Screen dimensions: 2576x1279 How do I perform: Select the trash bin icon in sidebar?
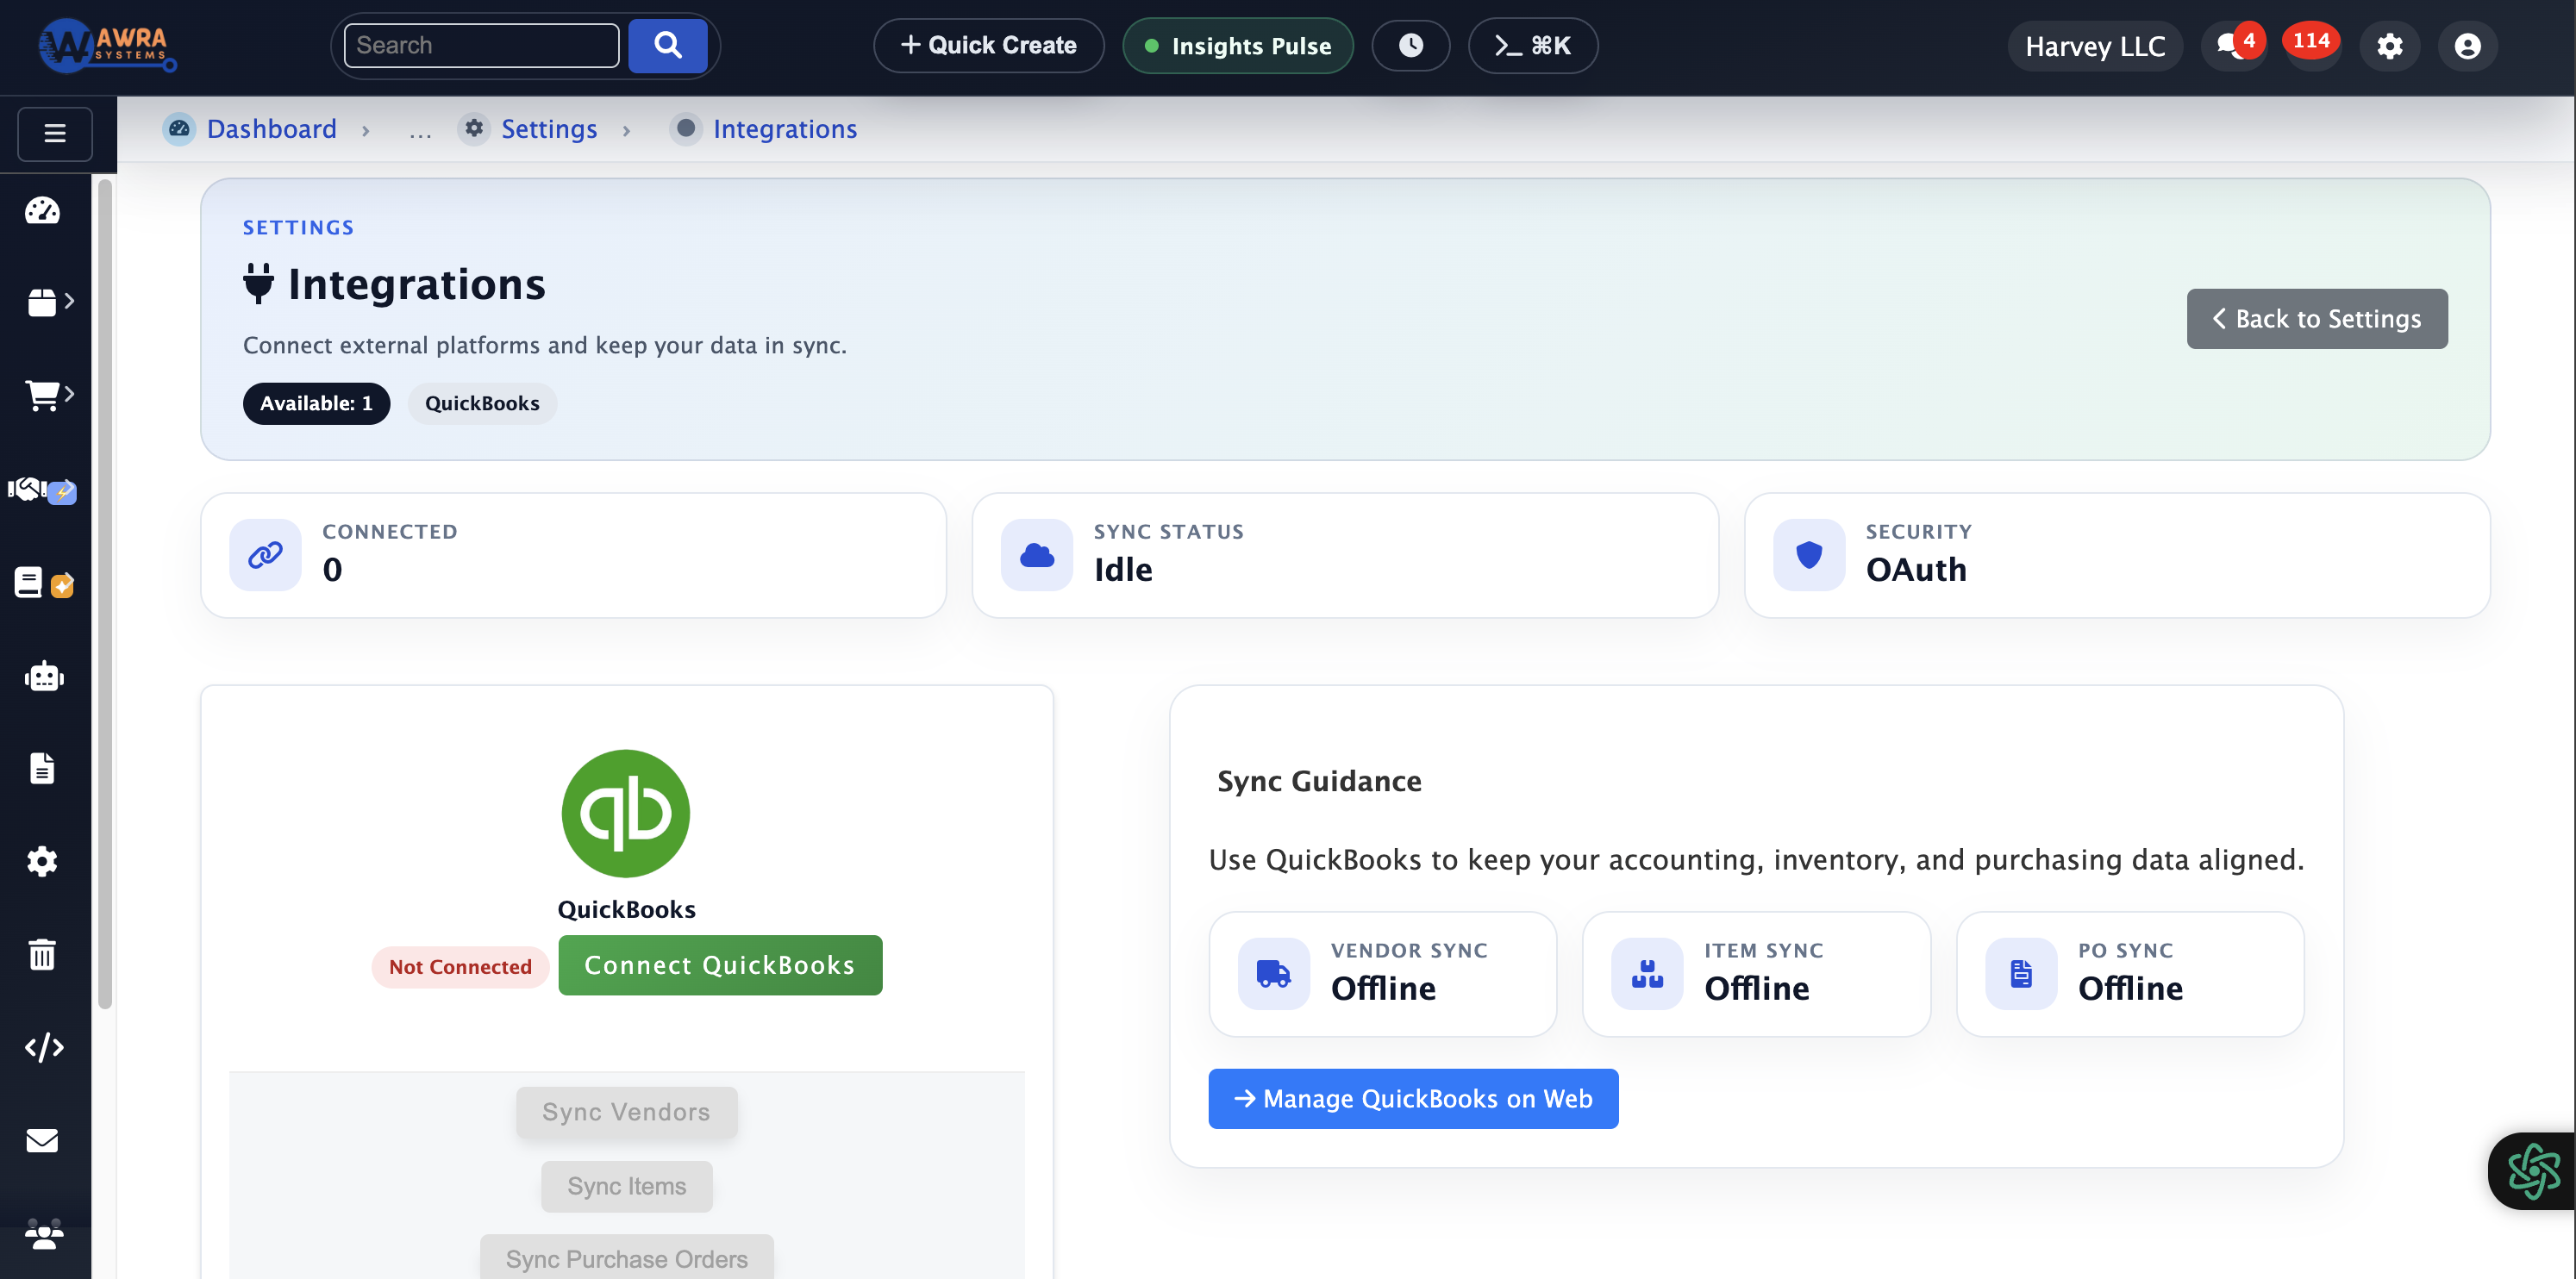coord(42,953)
